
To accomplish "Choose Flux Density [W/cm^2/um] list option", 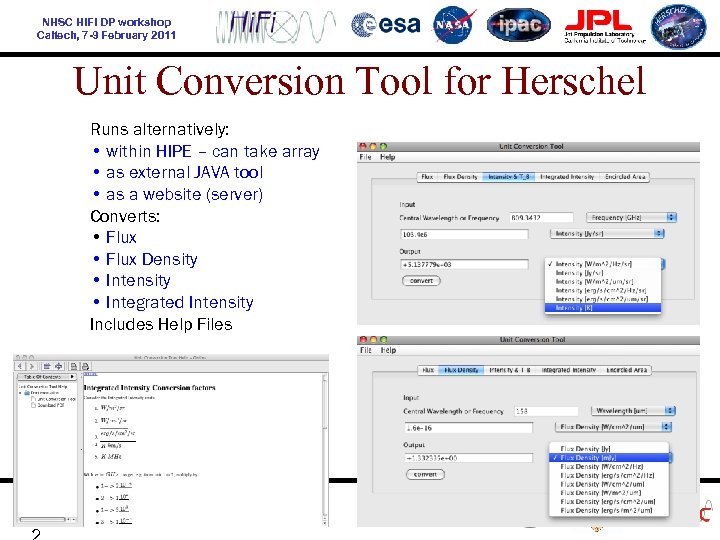I will [x=609, y=484].
